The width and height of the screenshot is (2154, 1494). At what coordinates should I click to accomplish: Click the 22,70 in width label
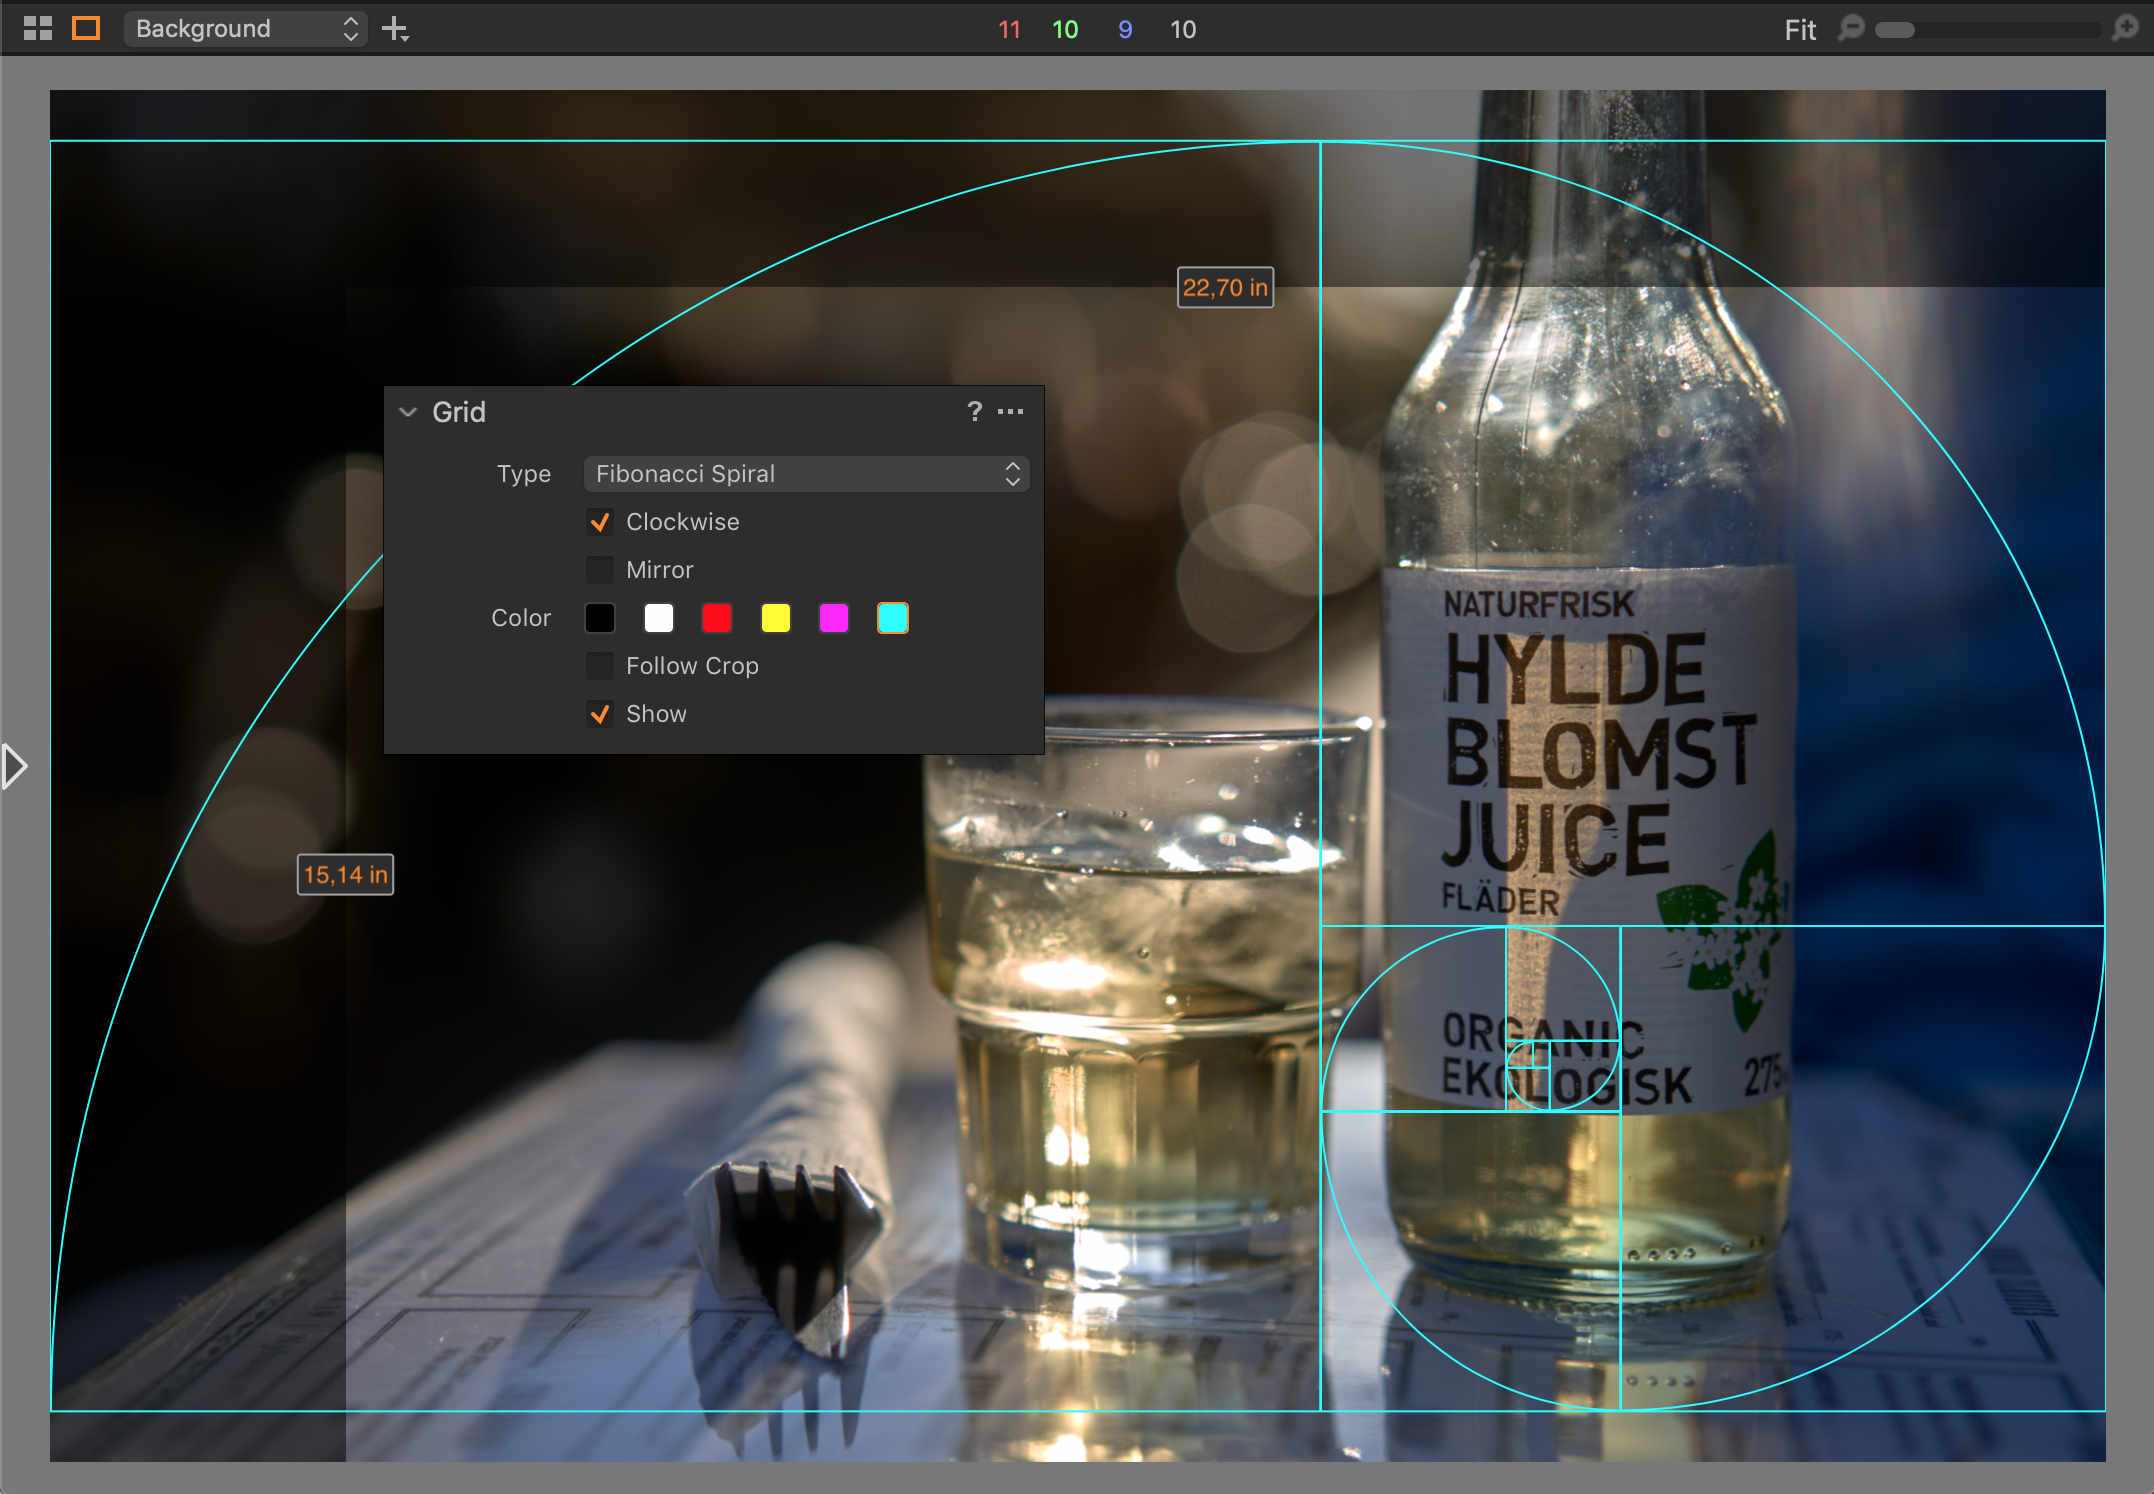point(1225,288)
